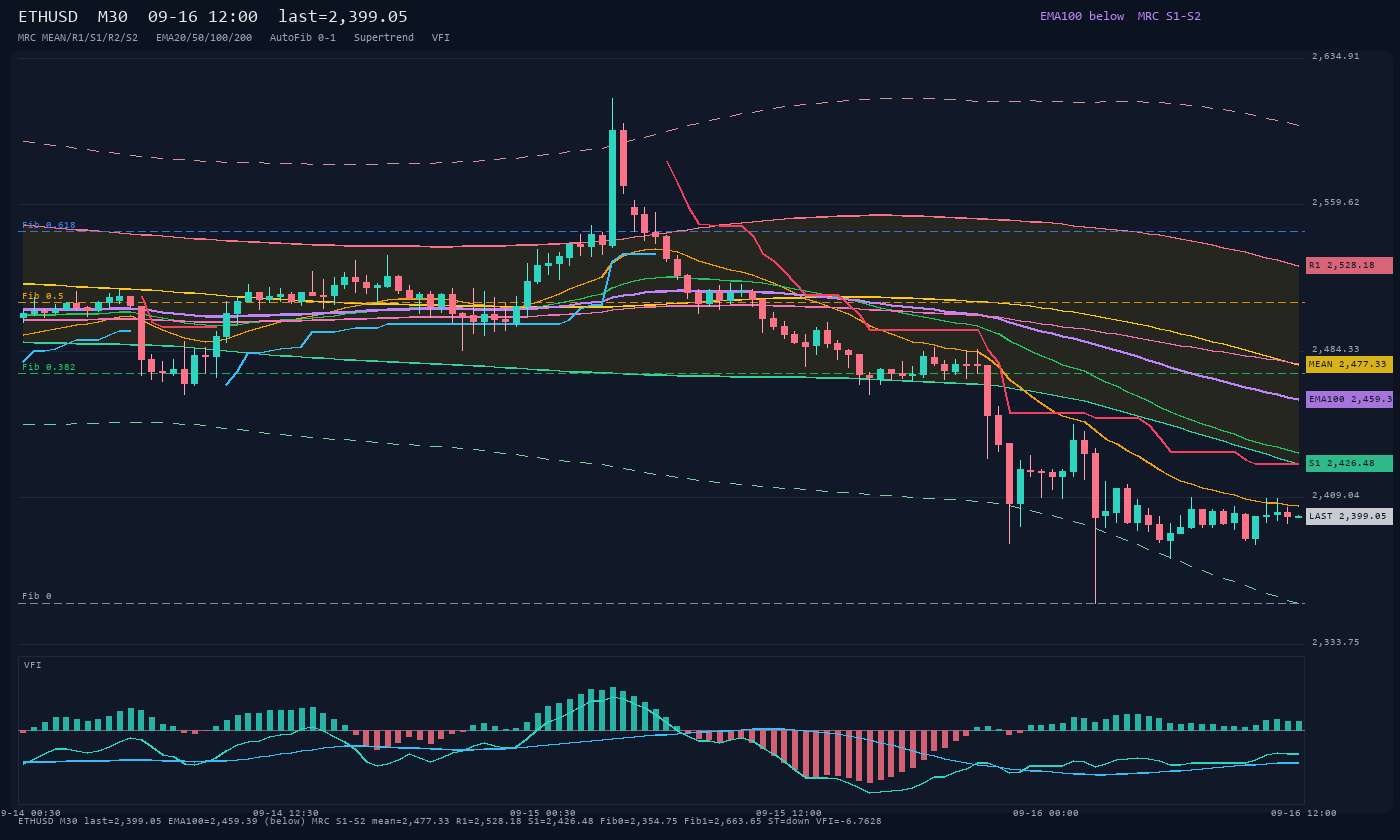Click the 09-15 12:00 time axis label

coord(789,813)
